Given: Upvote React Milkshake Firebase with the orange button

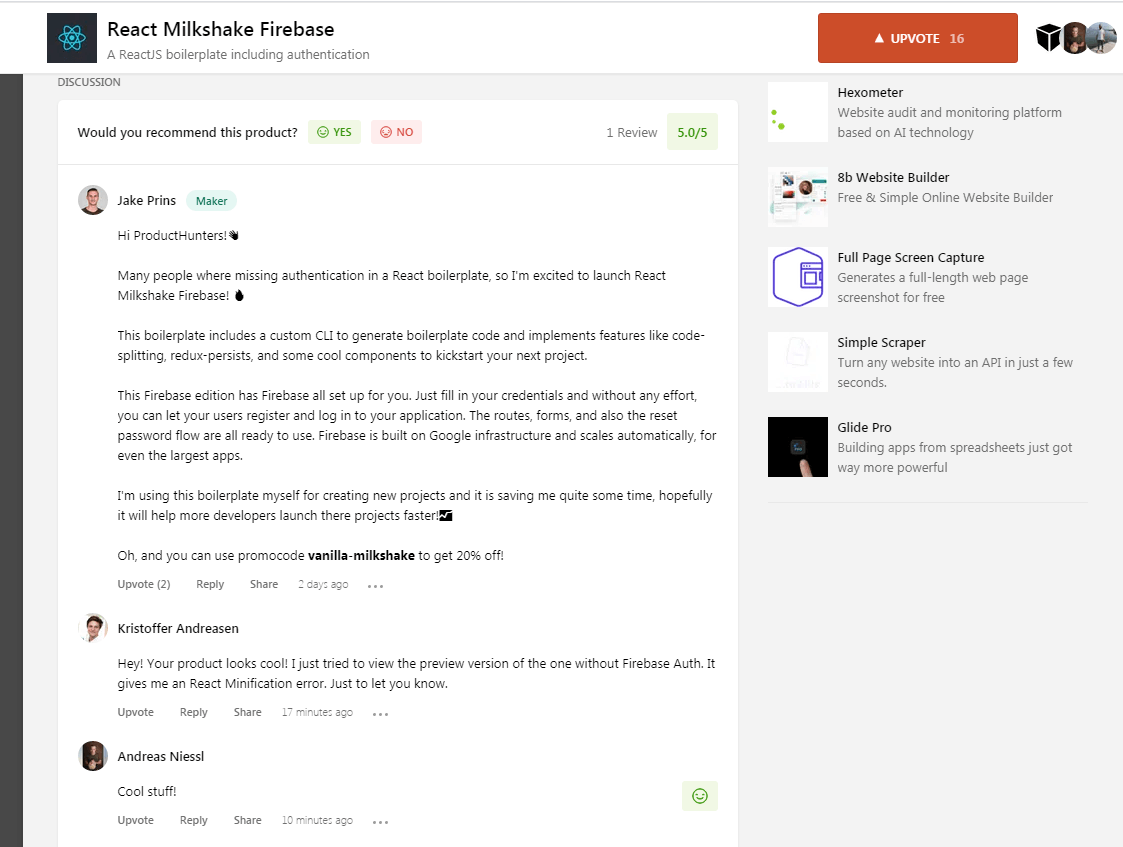Looking at the screenshot, I should [917, 38].
